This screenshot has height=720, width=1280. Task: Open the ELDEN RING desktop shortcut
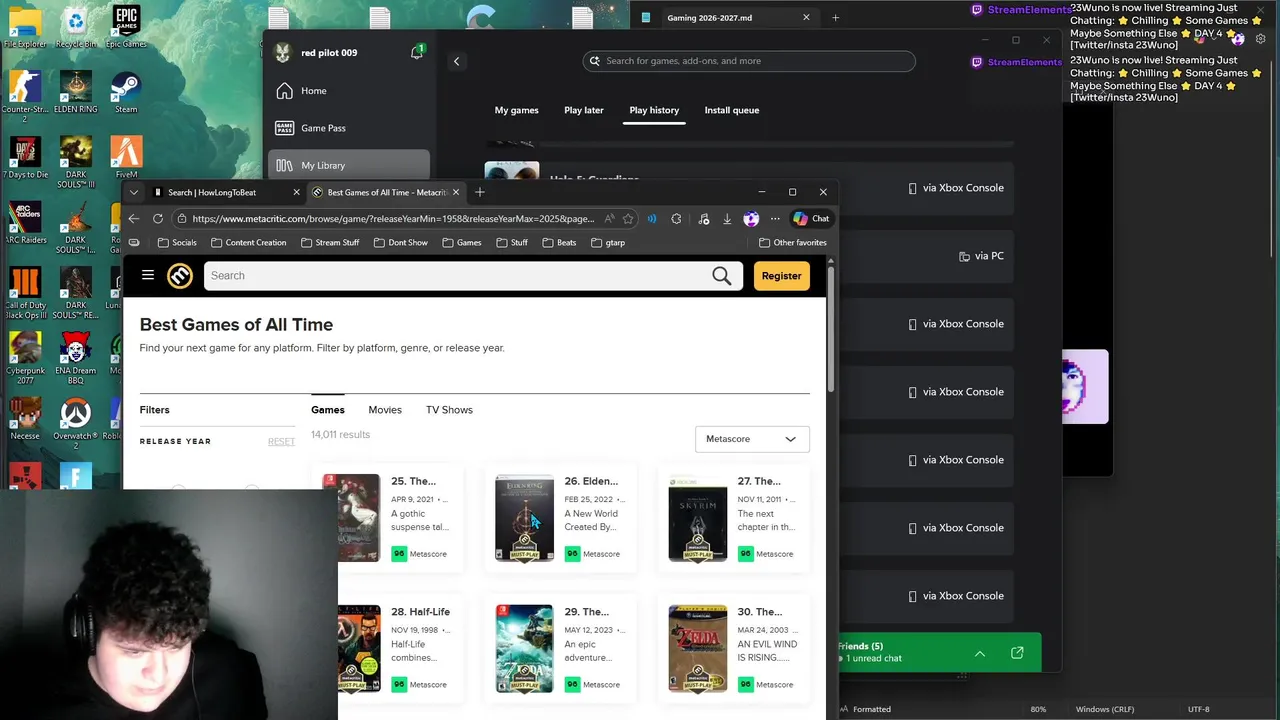tap(75, 93)
